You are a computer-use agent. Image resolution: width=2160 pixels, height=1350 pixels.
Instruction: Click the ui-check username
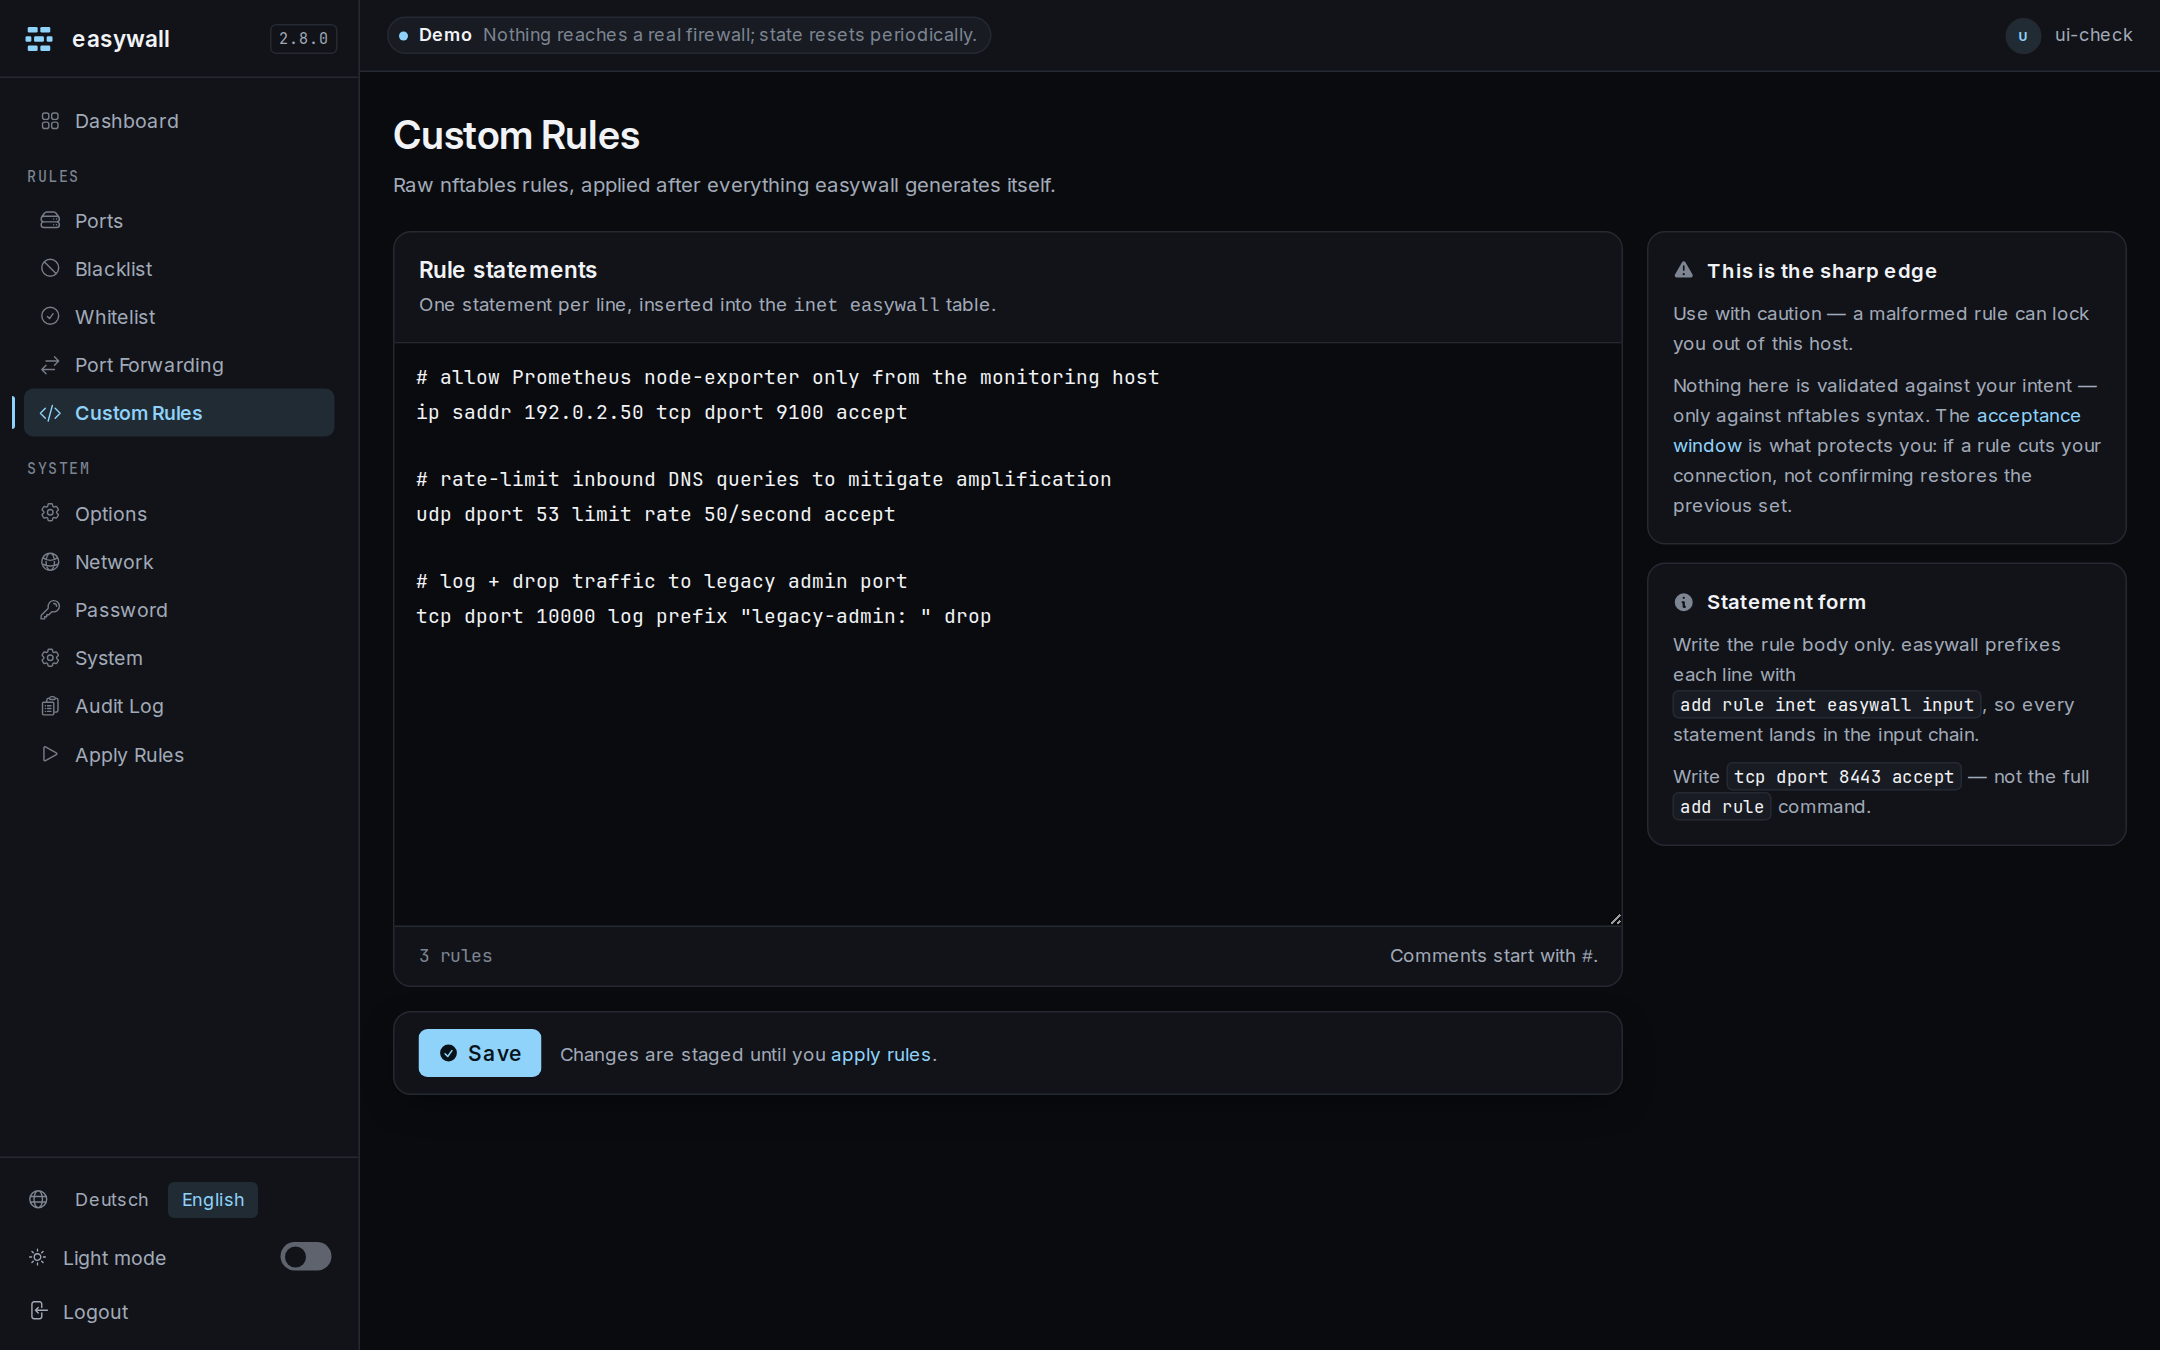(2093, 35)
